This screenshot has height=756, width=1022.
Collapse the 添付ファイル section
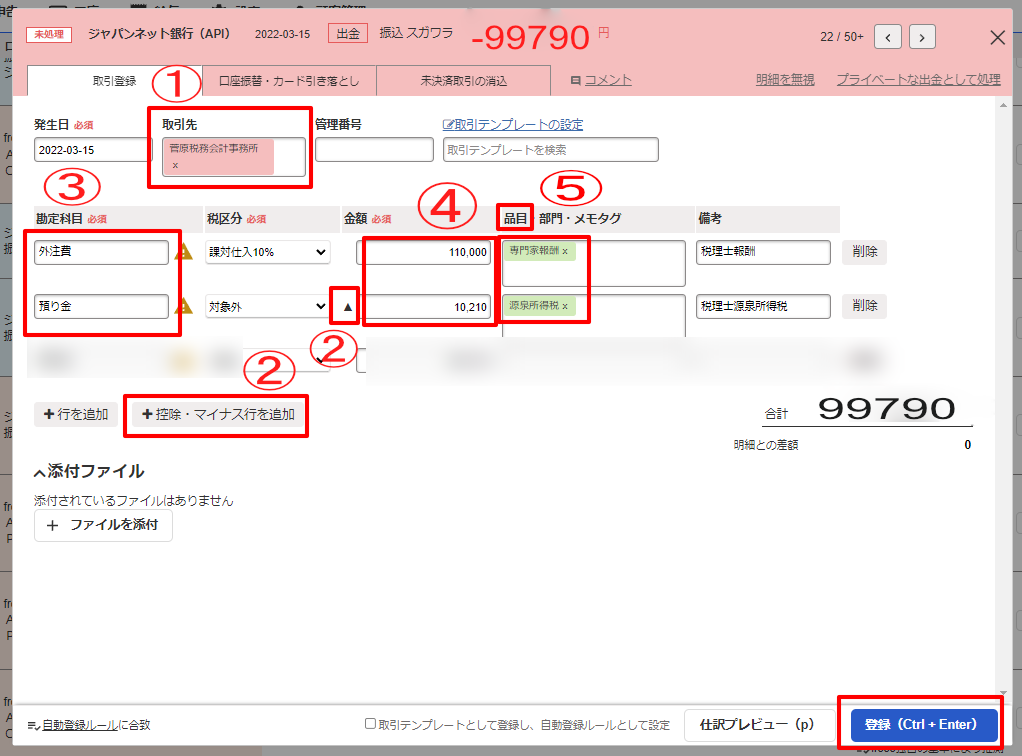coord(40,472)
